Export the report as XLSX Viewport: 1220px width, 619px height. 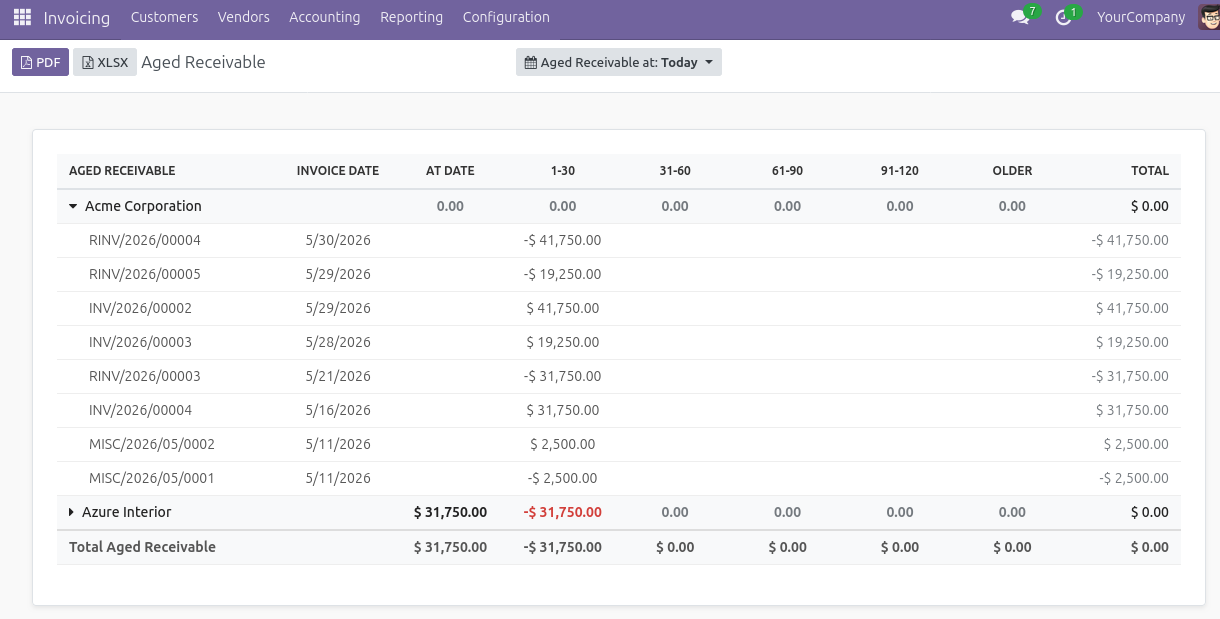[x=105, y=62]
